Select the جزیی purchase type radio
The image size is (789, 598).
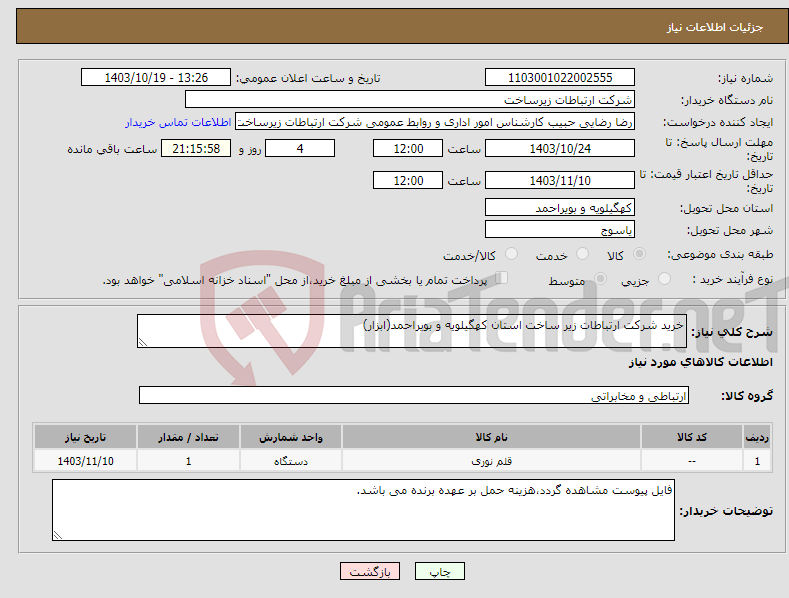[664, 279]
